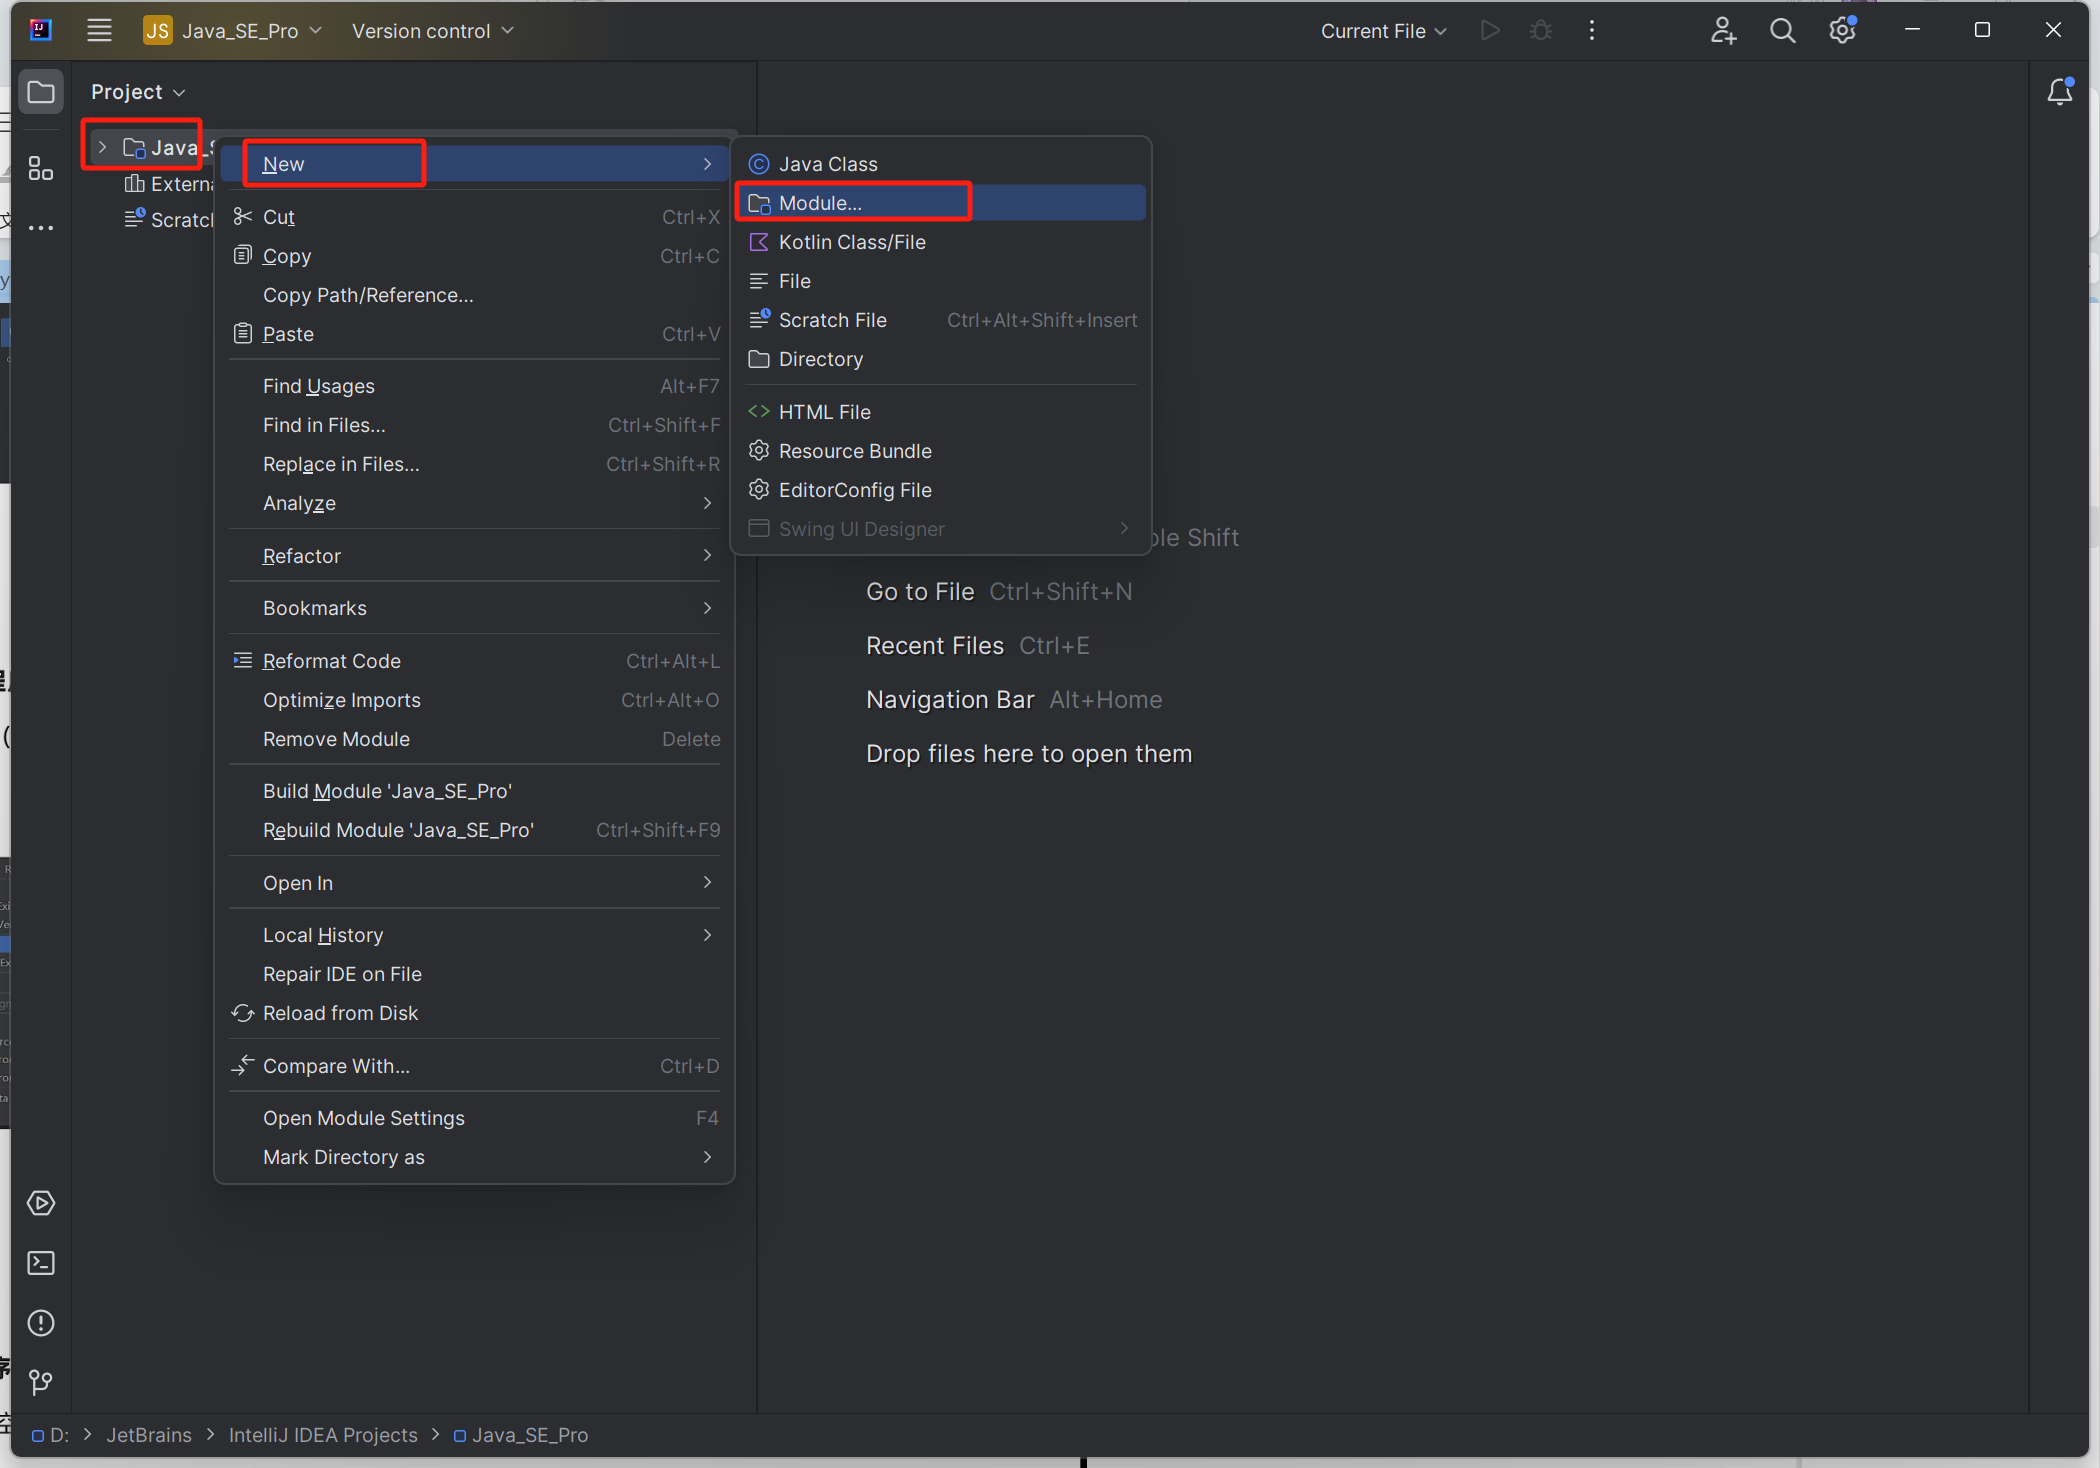Open the Project view selector dropdown
The image size is (2100, 1468).
pyautogui.click(x=138, y=92)
